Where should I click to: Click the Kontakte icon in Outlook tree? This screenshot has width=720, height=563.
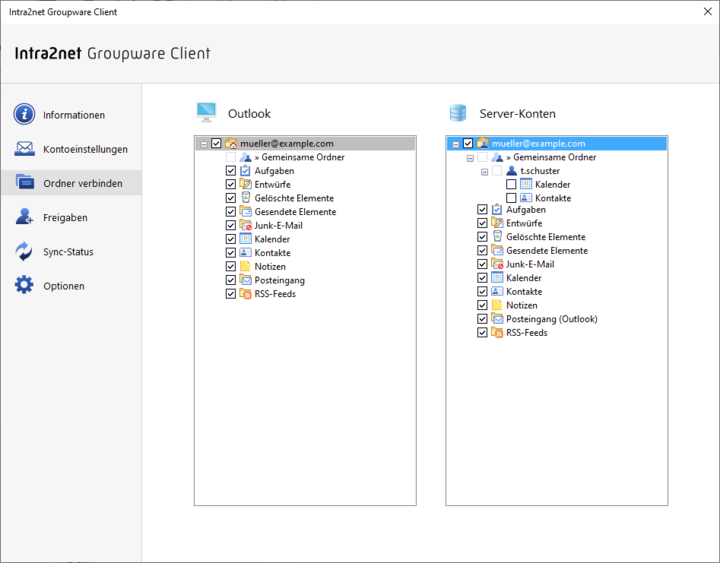(246, 253)
